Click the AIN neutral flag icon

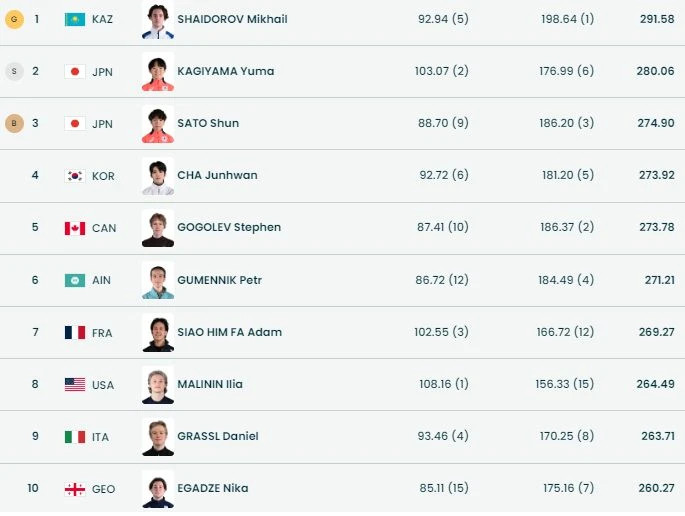click(x=75, y=280)
